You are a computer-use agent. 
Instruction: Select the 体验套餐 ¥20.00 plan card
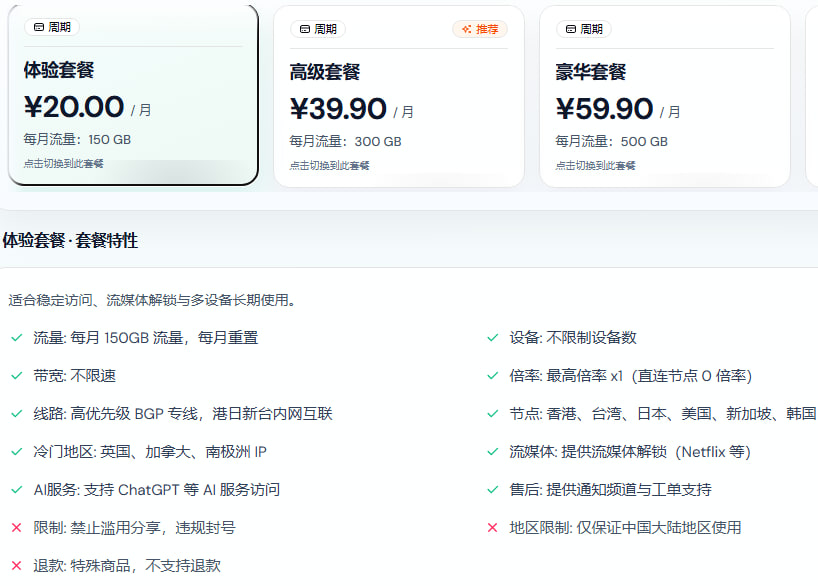[x=132, y=95]
